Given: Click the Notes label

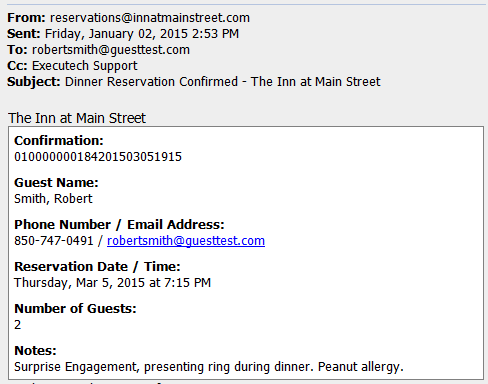Looking at the screenshot, I should 35,351.
